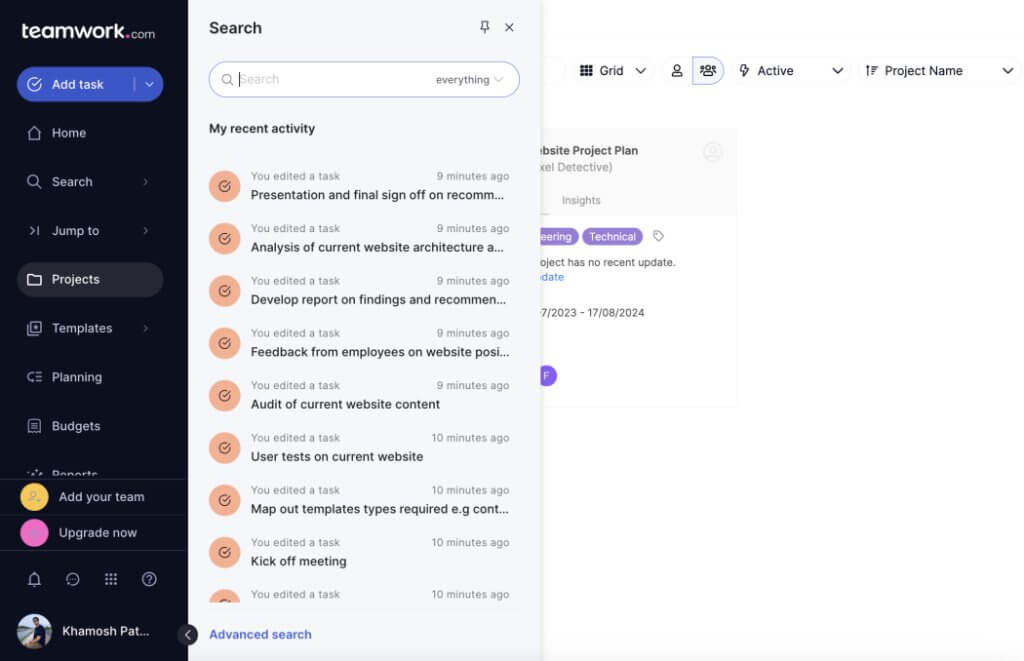This screenshot has width=1024, height=661.
Task: Collapse the sidebar with the chevron arrow
Action: point(187,633)
